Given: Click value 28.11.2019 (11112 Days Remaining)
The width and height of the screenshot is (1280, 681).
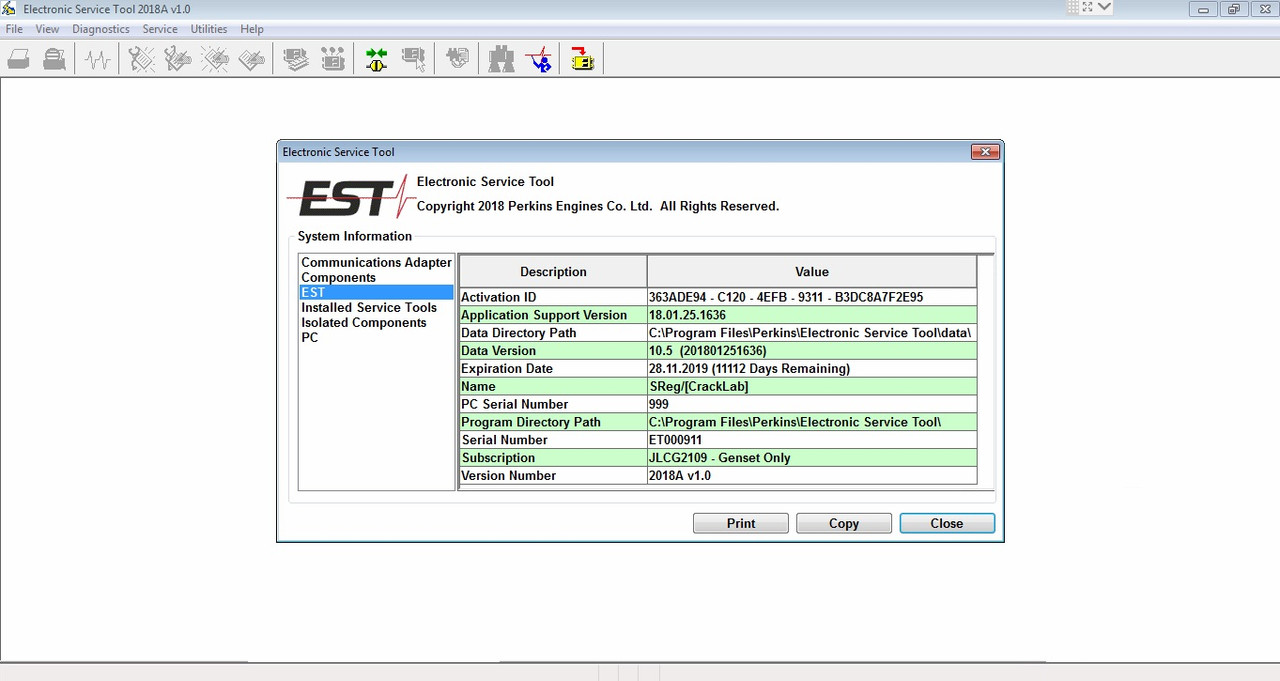Looking at the screenshot, I should click(812, 369).
